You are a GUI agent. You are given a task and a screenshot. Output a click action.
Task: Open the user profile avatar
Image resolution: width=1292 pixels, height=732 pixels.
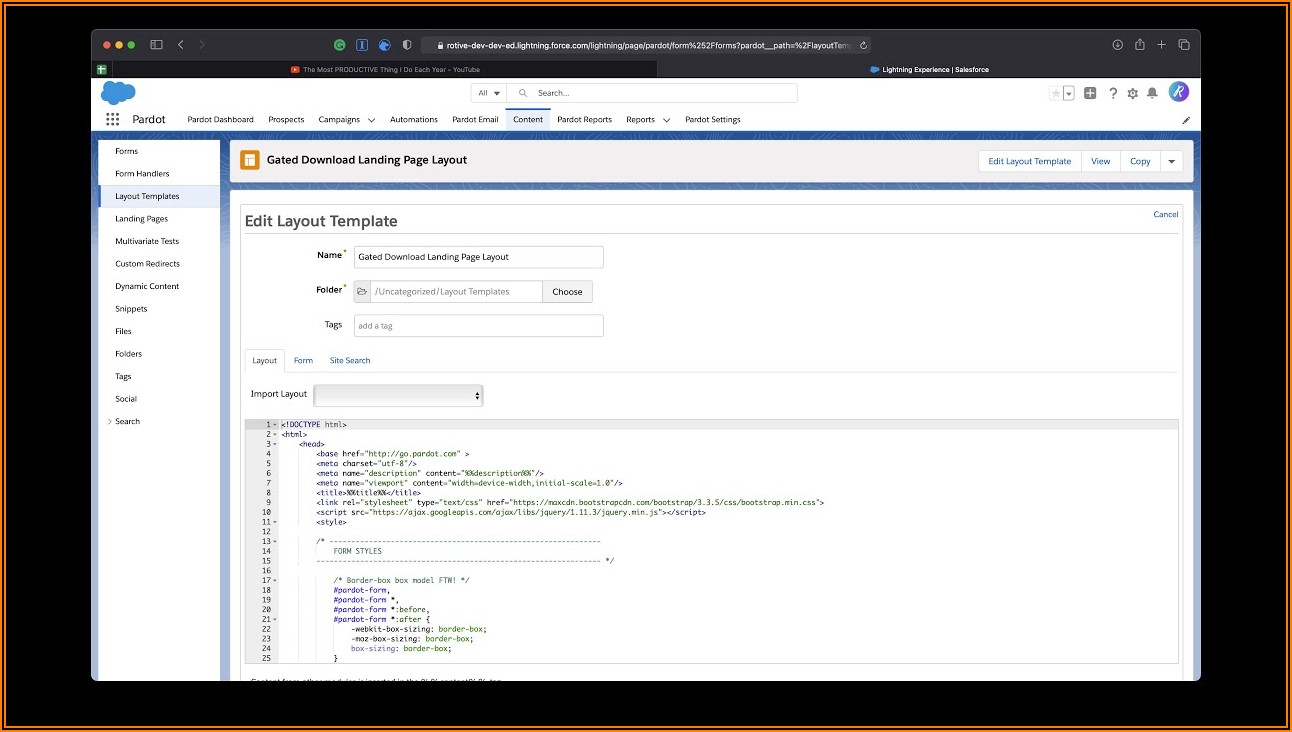pyautogui.click(x=1178, y=92)
